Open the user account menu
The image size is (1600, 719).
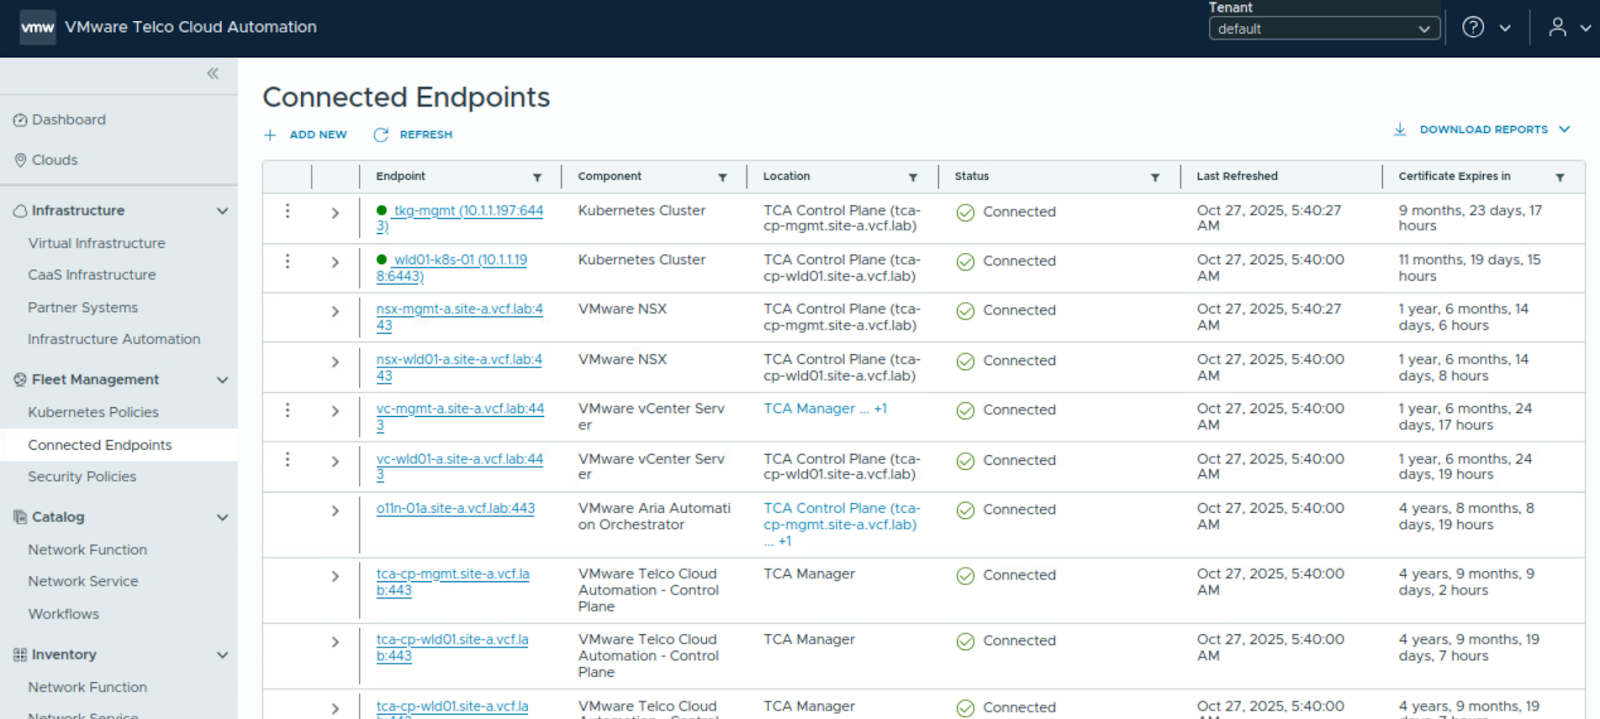point(1557,27)
